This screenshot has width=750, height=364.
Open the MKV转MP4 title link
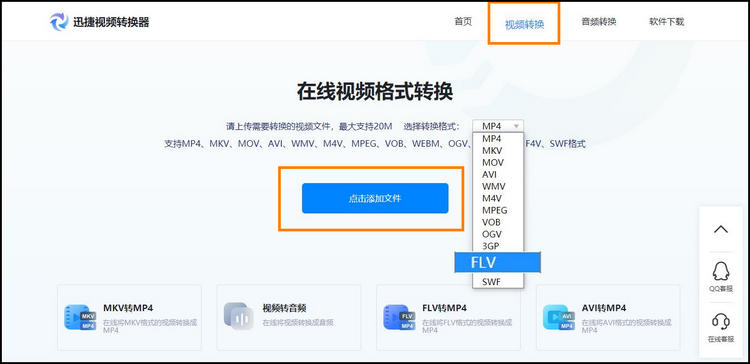(x=128, y=308)
